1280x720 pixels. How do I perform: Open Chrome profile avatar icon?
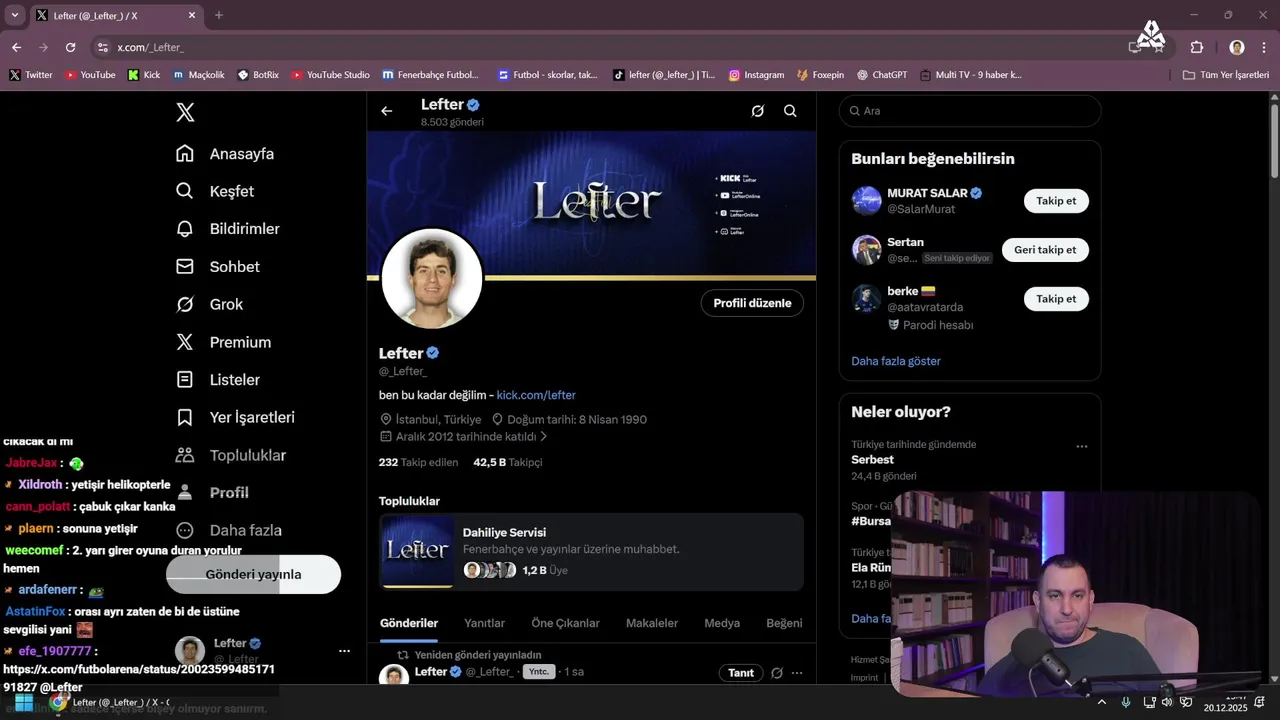[x=1237, y=47]
